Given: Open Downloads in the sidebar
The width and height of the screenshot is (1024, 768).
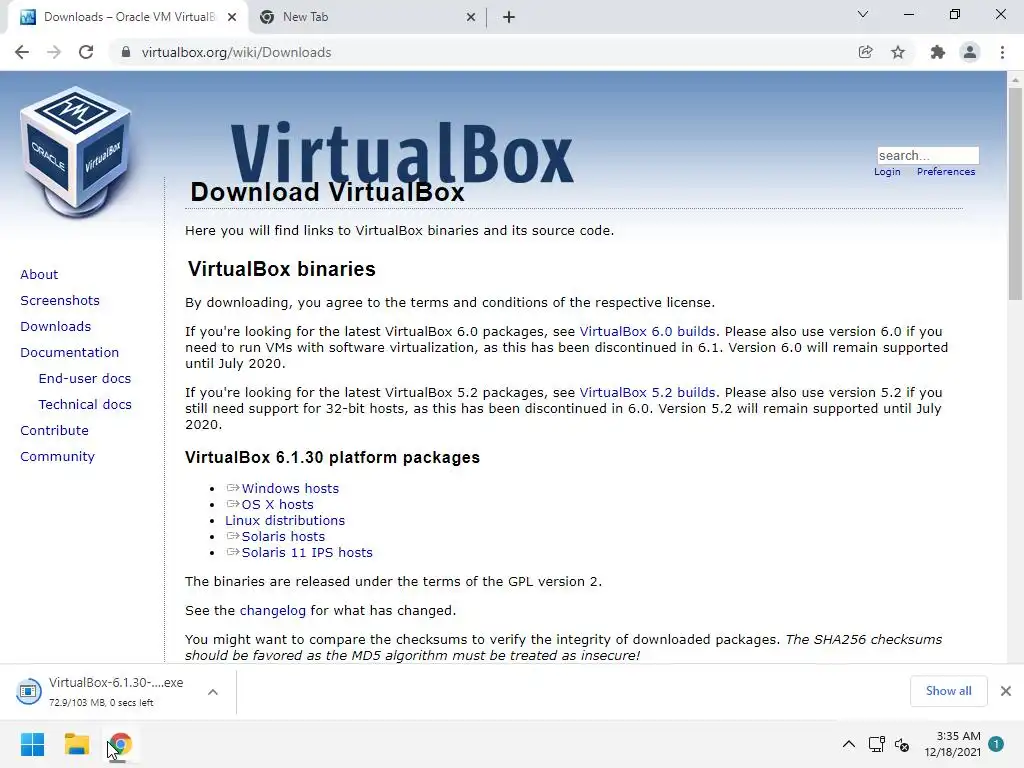Looking at the screenshot, I should click(x=56, y=327).
